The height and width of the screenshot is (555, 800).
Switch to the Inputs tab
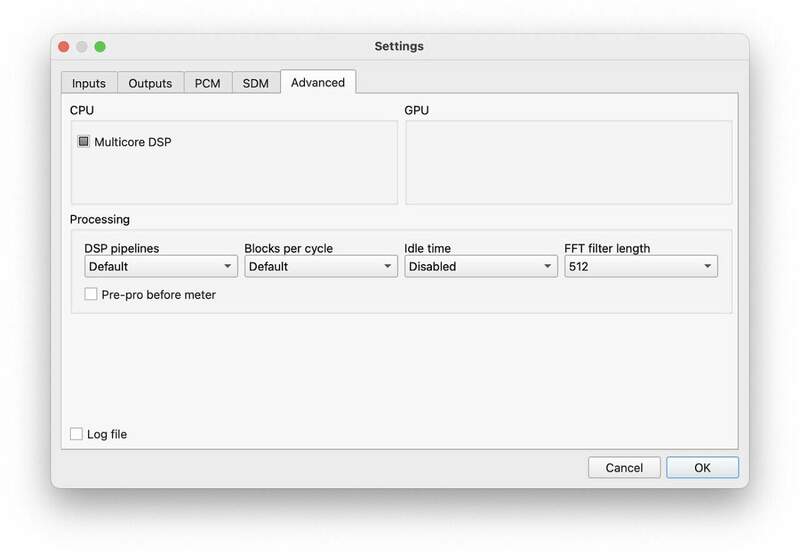tap(89, 83)
